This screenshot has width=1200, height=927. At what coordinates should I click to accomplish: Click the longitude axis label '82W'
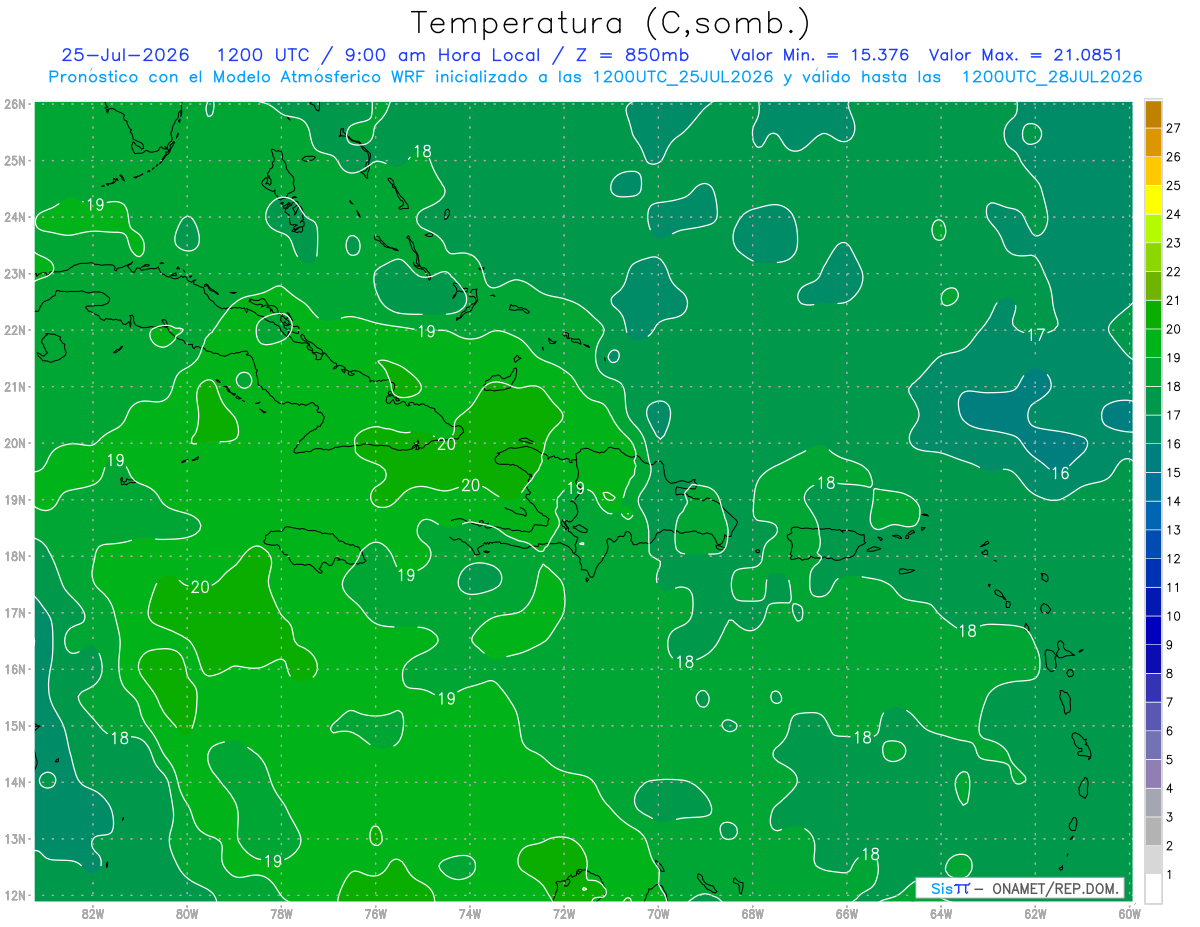pyautogui.click(x=93, y=913)
